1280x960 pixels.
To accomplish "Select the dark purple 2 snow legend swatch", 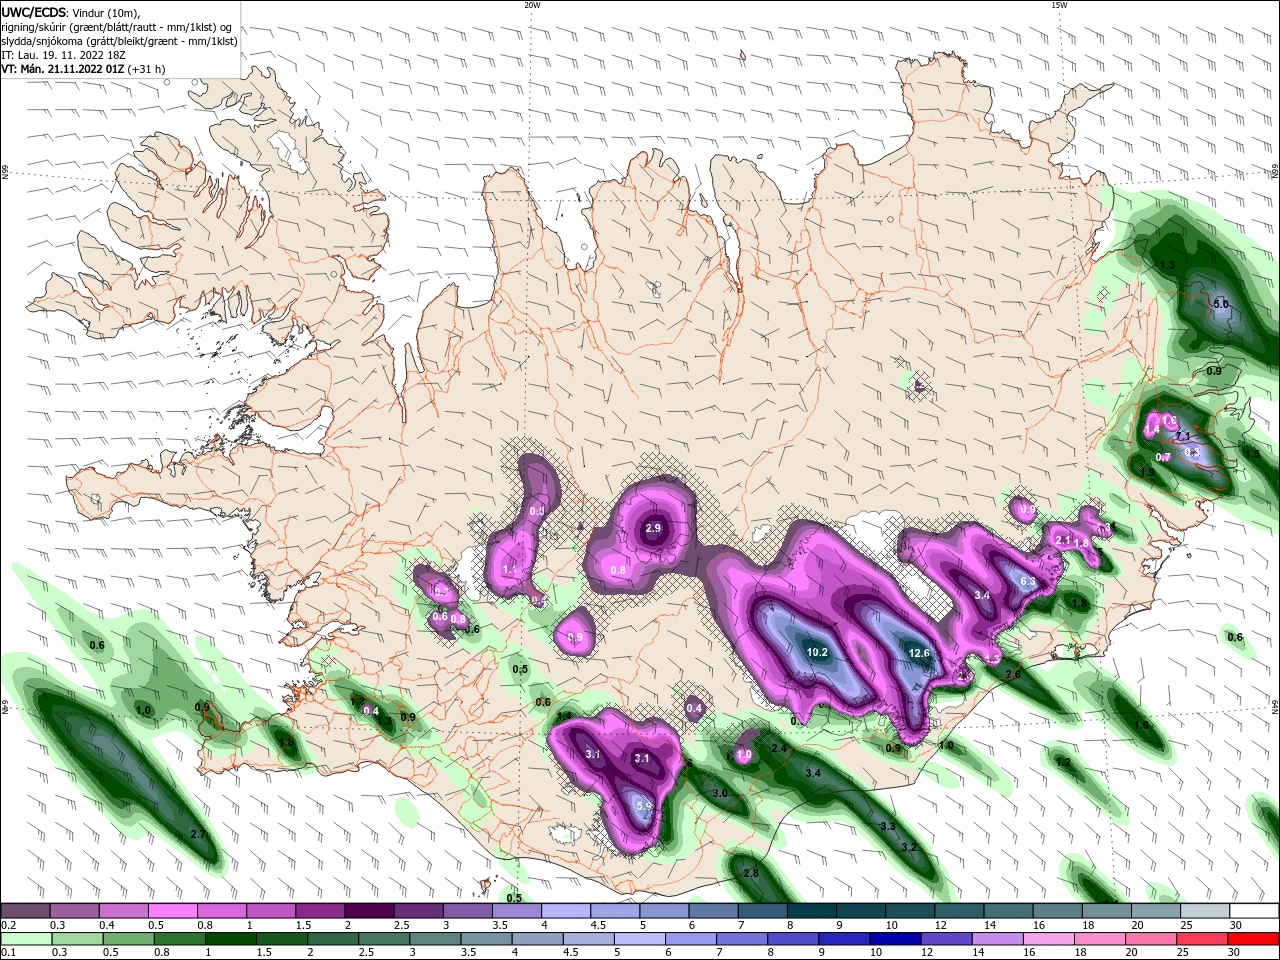I will 369,911.
